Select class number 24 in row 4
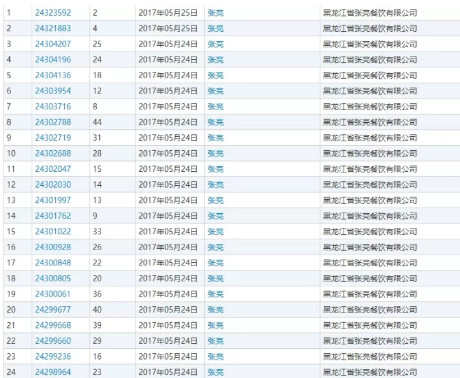Image resolution: width=460 pixels, height=378 pixels. tap(97, 60)
